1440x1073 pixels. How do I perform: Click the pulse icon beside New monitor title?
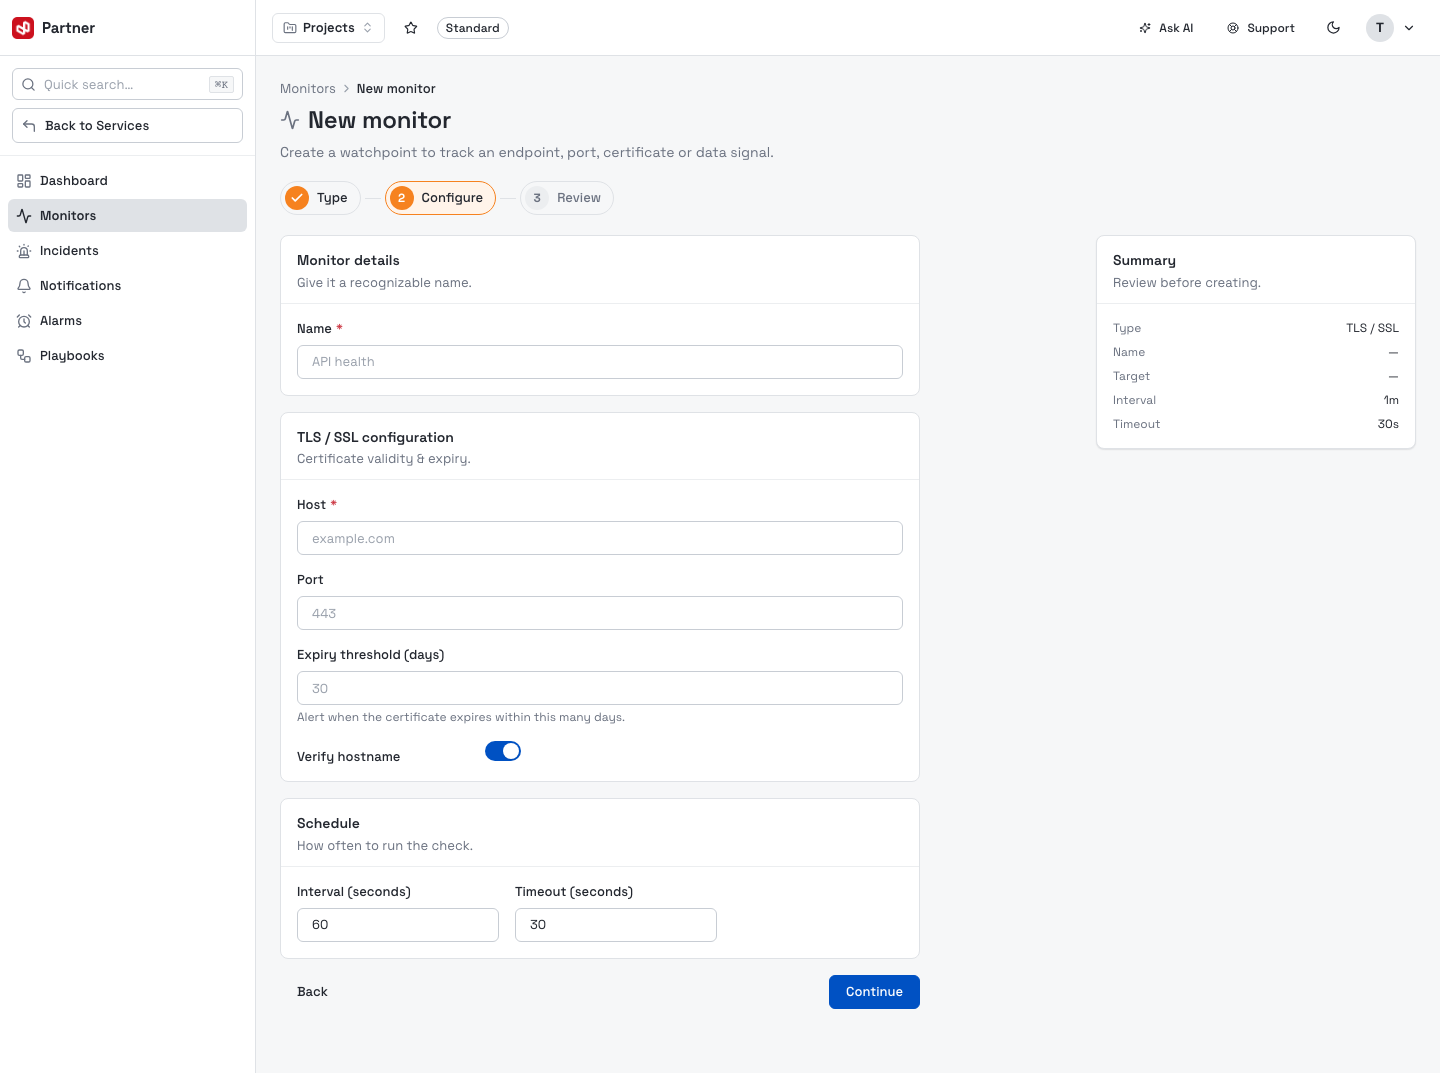coord(290,120)
